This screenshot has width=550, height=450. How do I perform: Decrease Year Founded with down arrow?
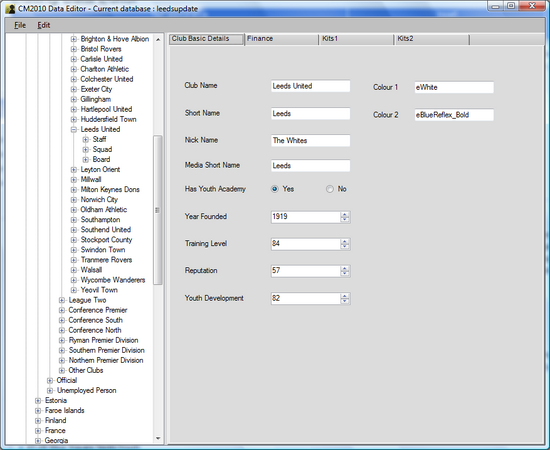(x=345, y=220)
